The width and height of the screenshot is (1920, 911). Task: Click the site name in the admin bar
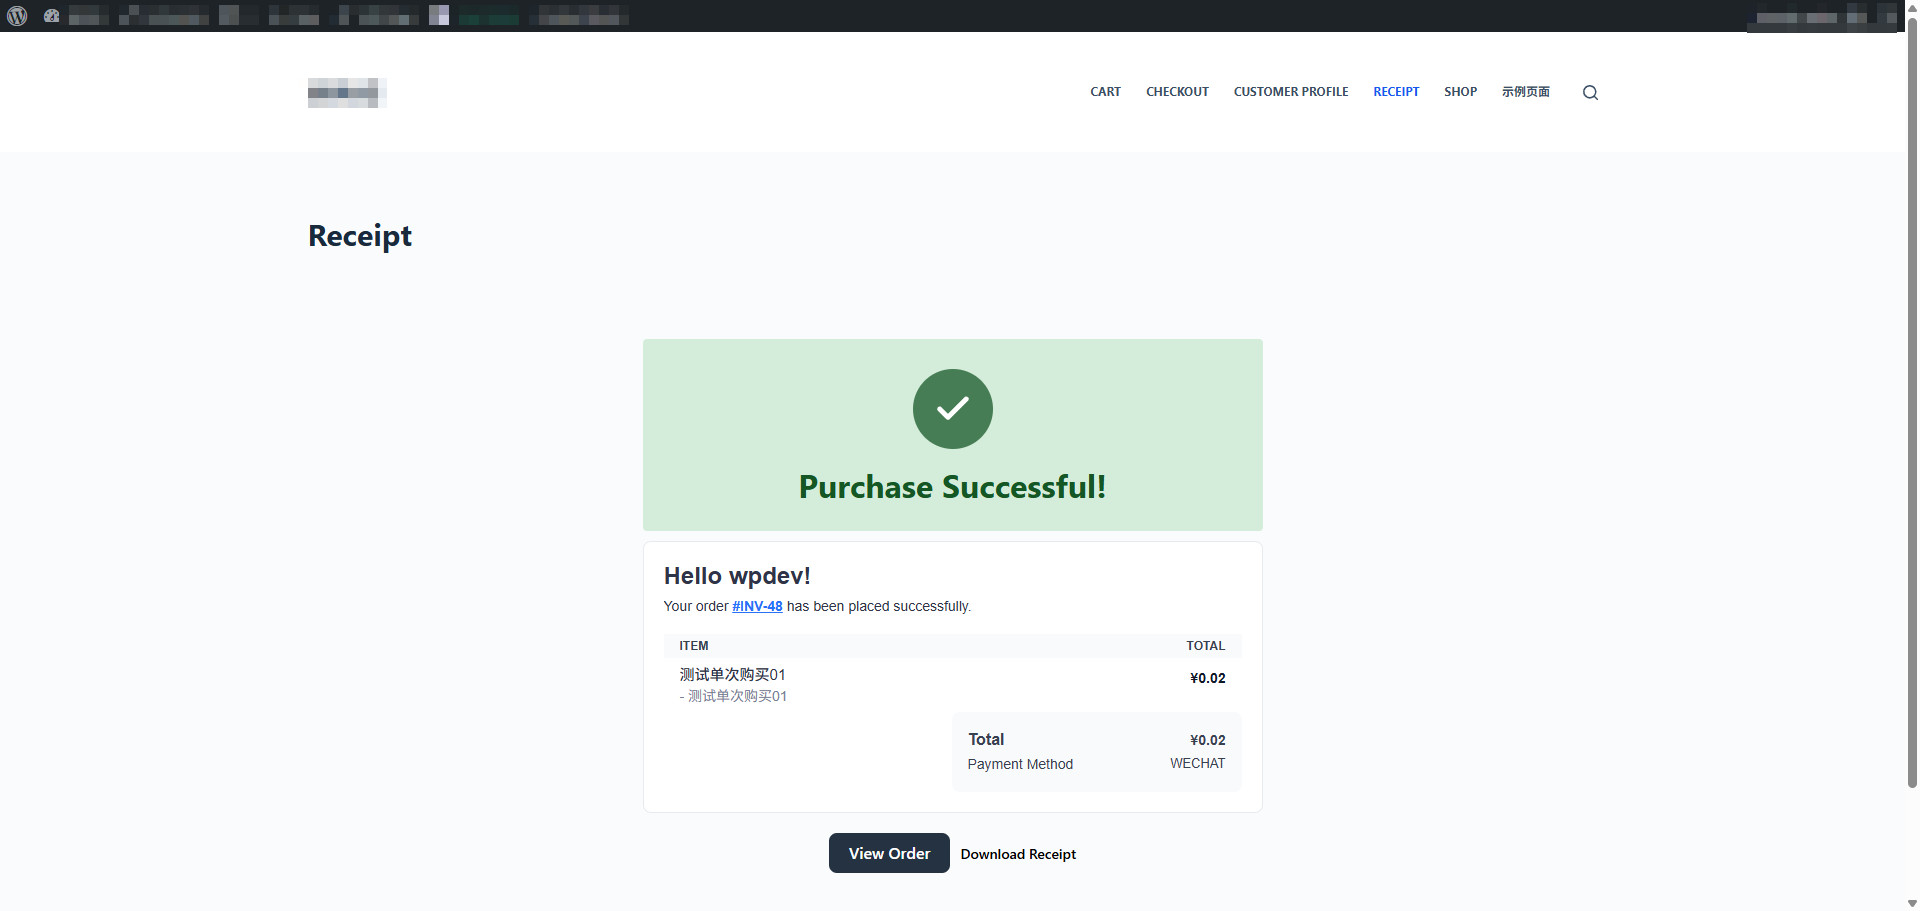(x=88, y=15)
